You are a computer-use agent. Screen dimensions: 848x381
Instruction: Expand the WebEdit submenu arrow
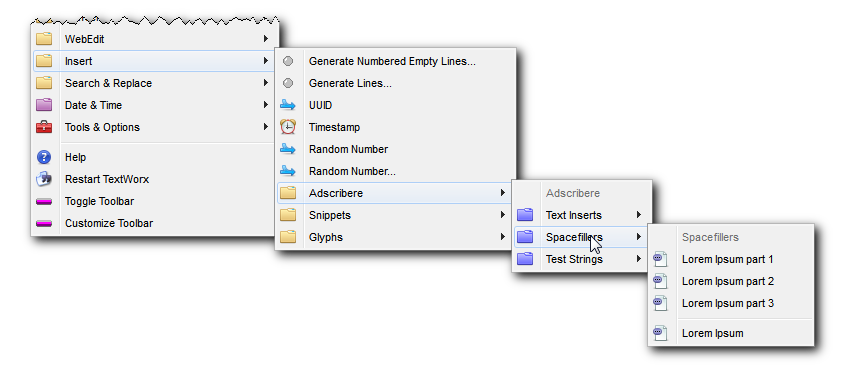point(266,39)
